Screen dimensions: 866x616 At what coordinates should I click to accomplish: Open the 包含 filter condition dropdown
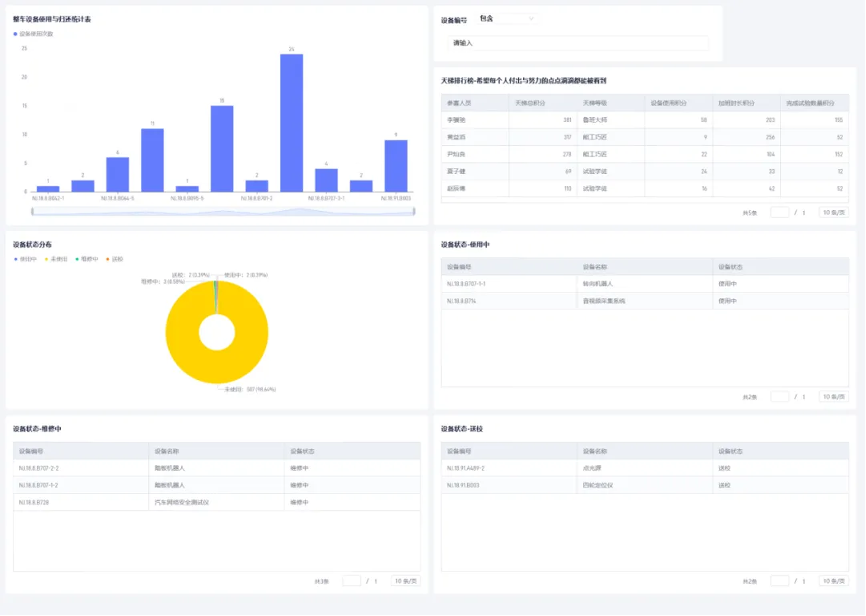coord(507,19)
